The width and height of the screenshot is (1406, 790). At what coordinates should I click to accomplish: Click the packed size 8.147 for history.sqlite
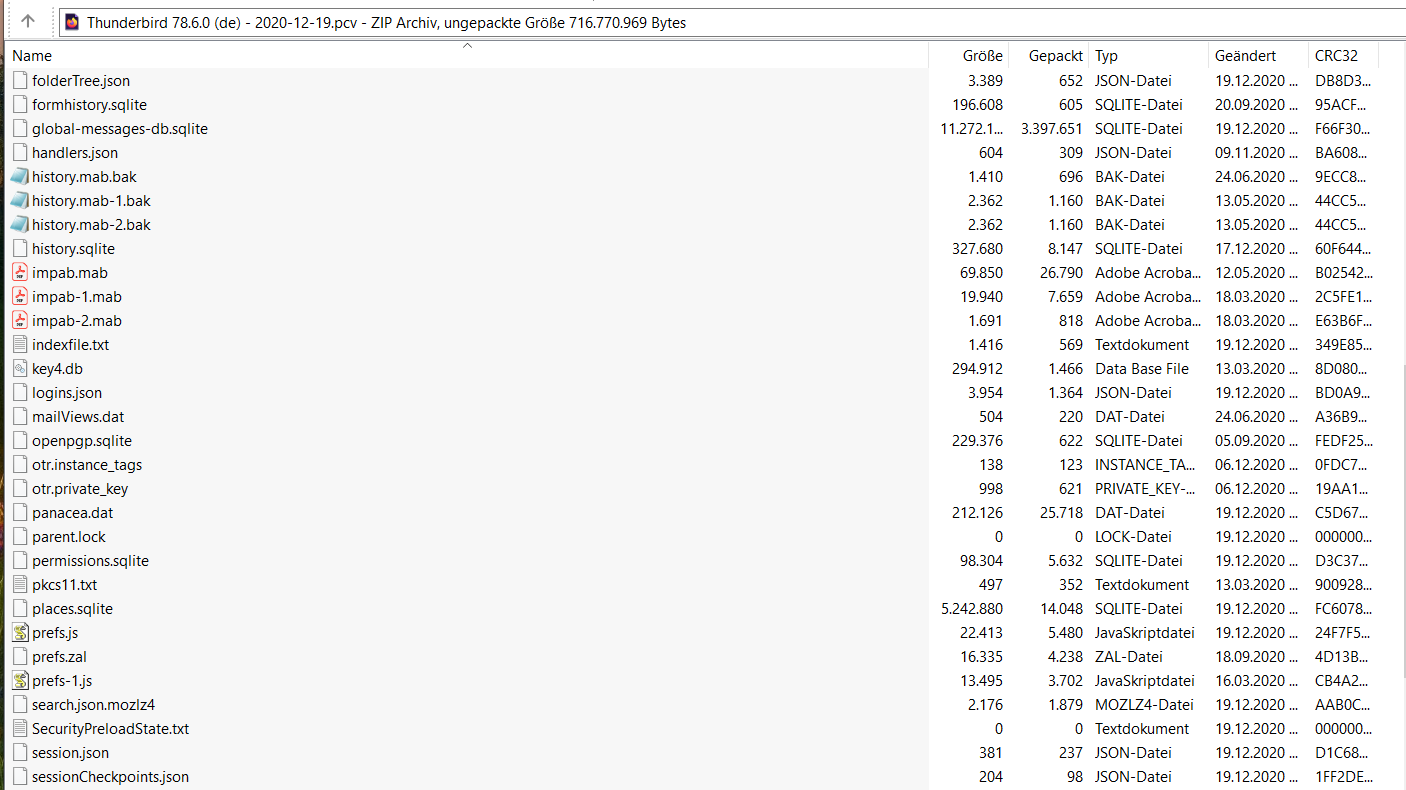(1065, 249)
